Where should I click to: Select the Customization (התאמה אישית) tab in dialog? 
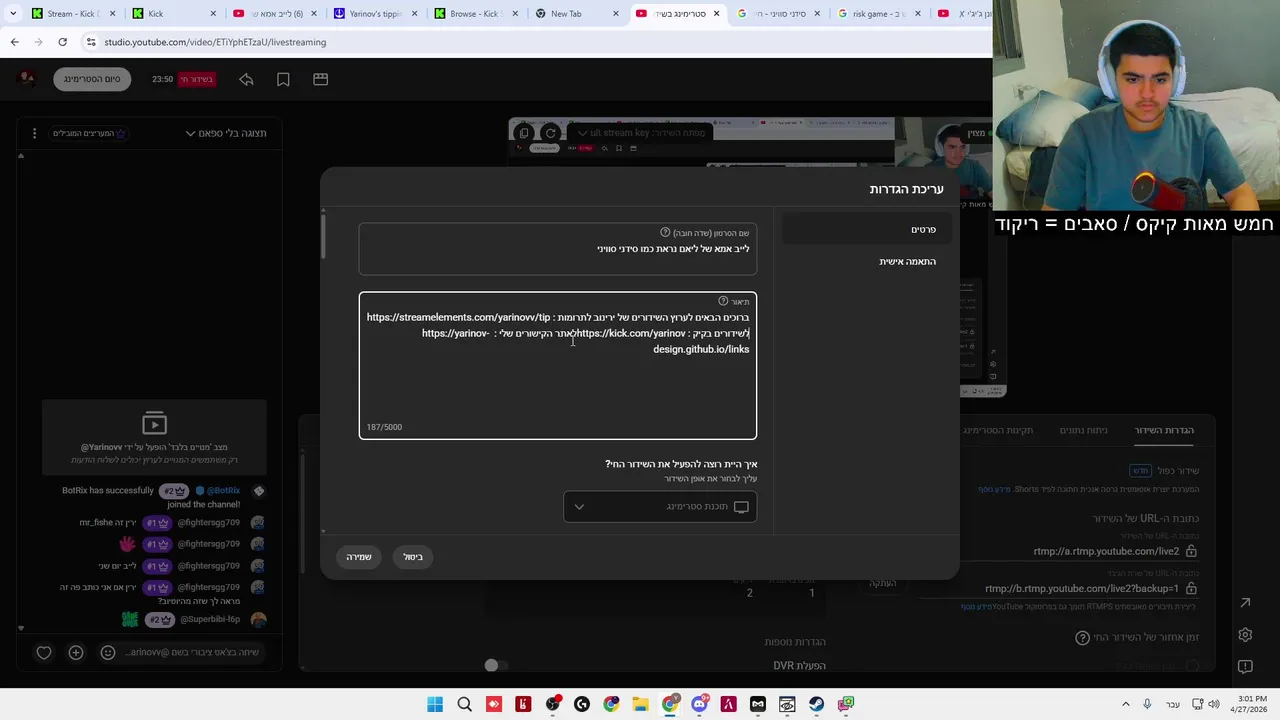coord(867,262)
